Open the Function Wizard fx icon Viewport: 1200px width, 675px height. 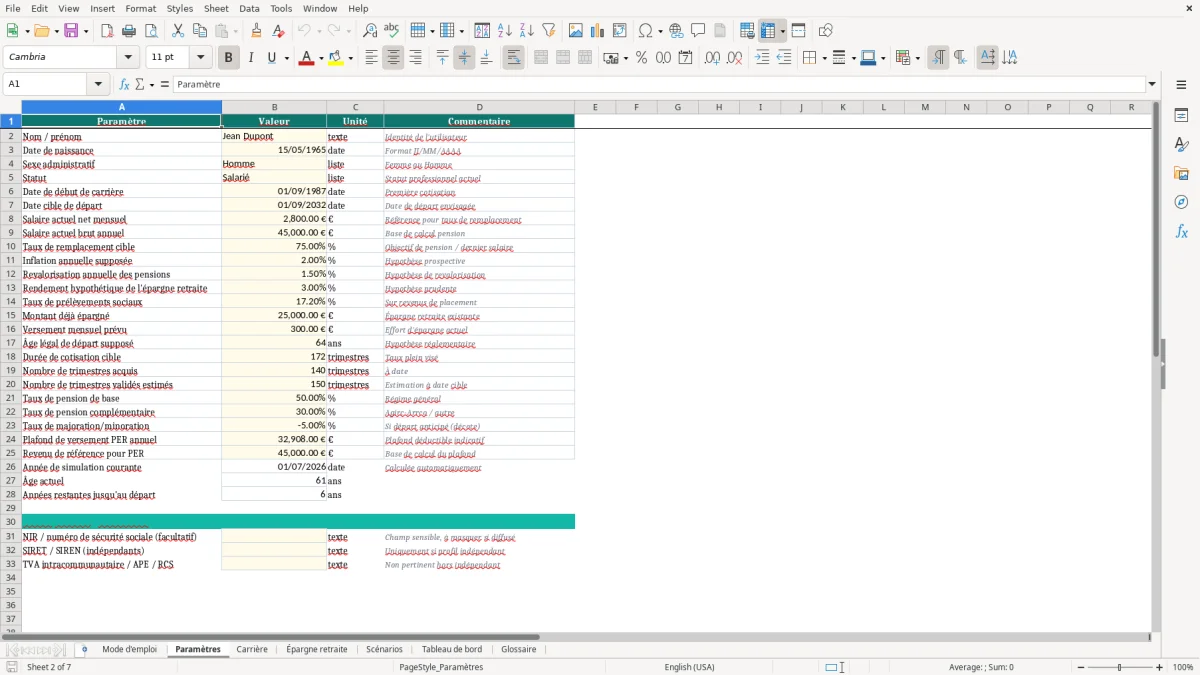click(x=124, y=84)
